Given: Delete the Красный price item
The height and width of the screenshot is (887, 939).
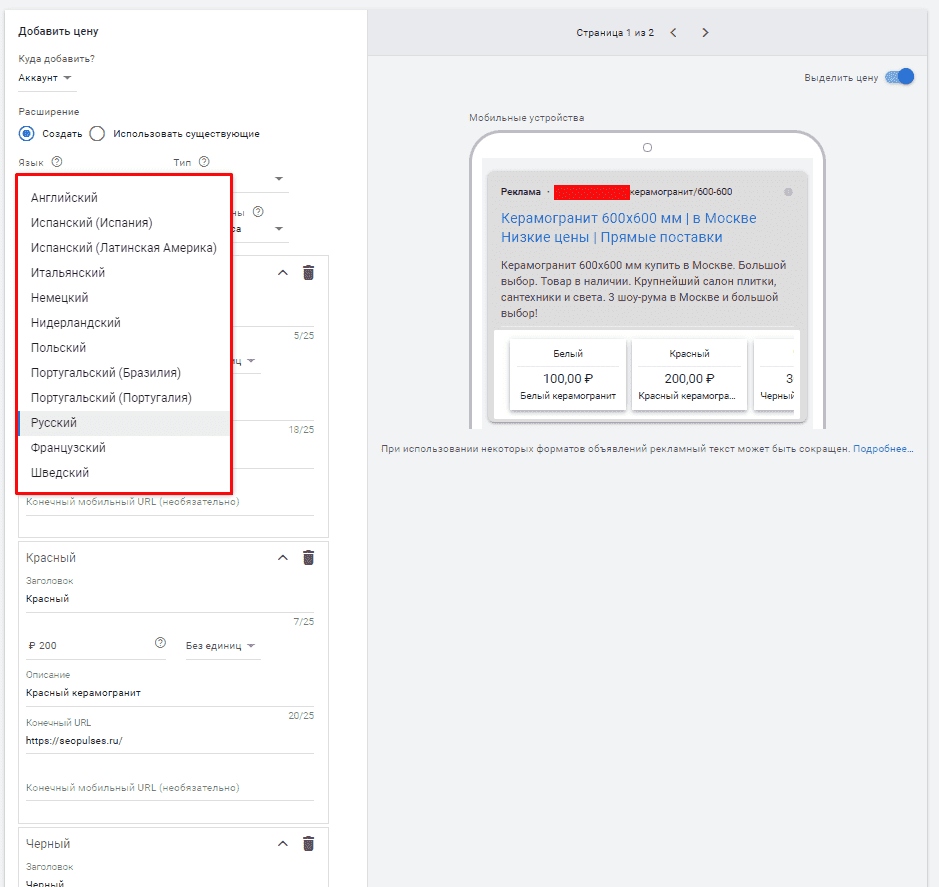Looking at the screenshot, I should [x=308, y=558].
